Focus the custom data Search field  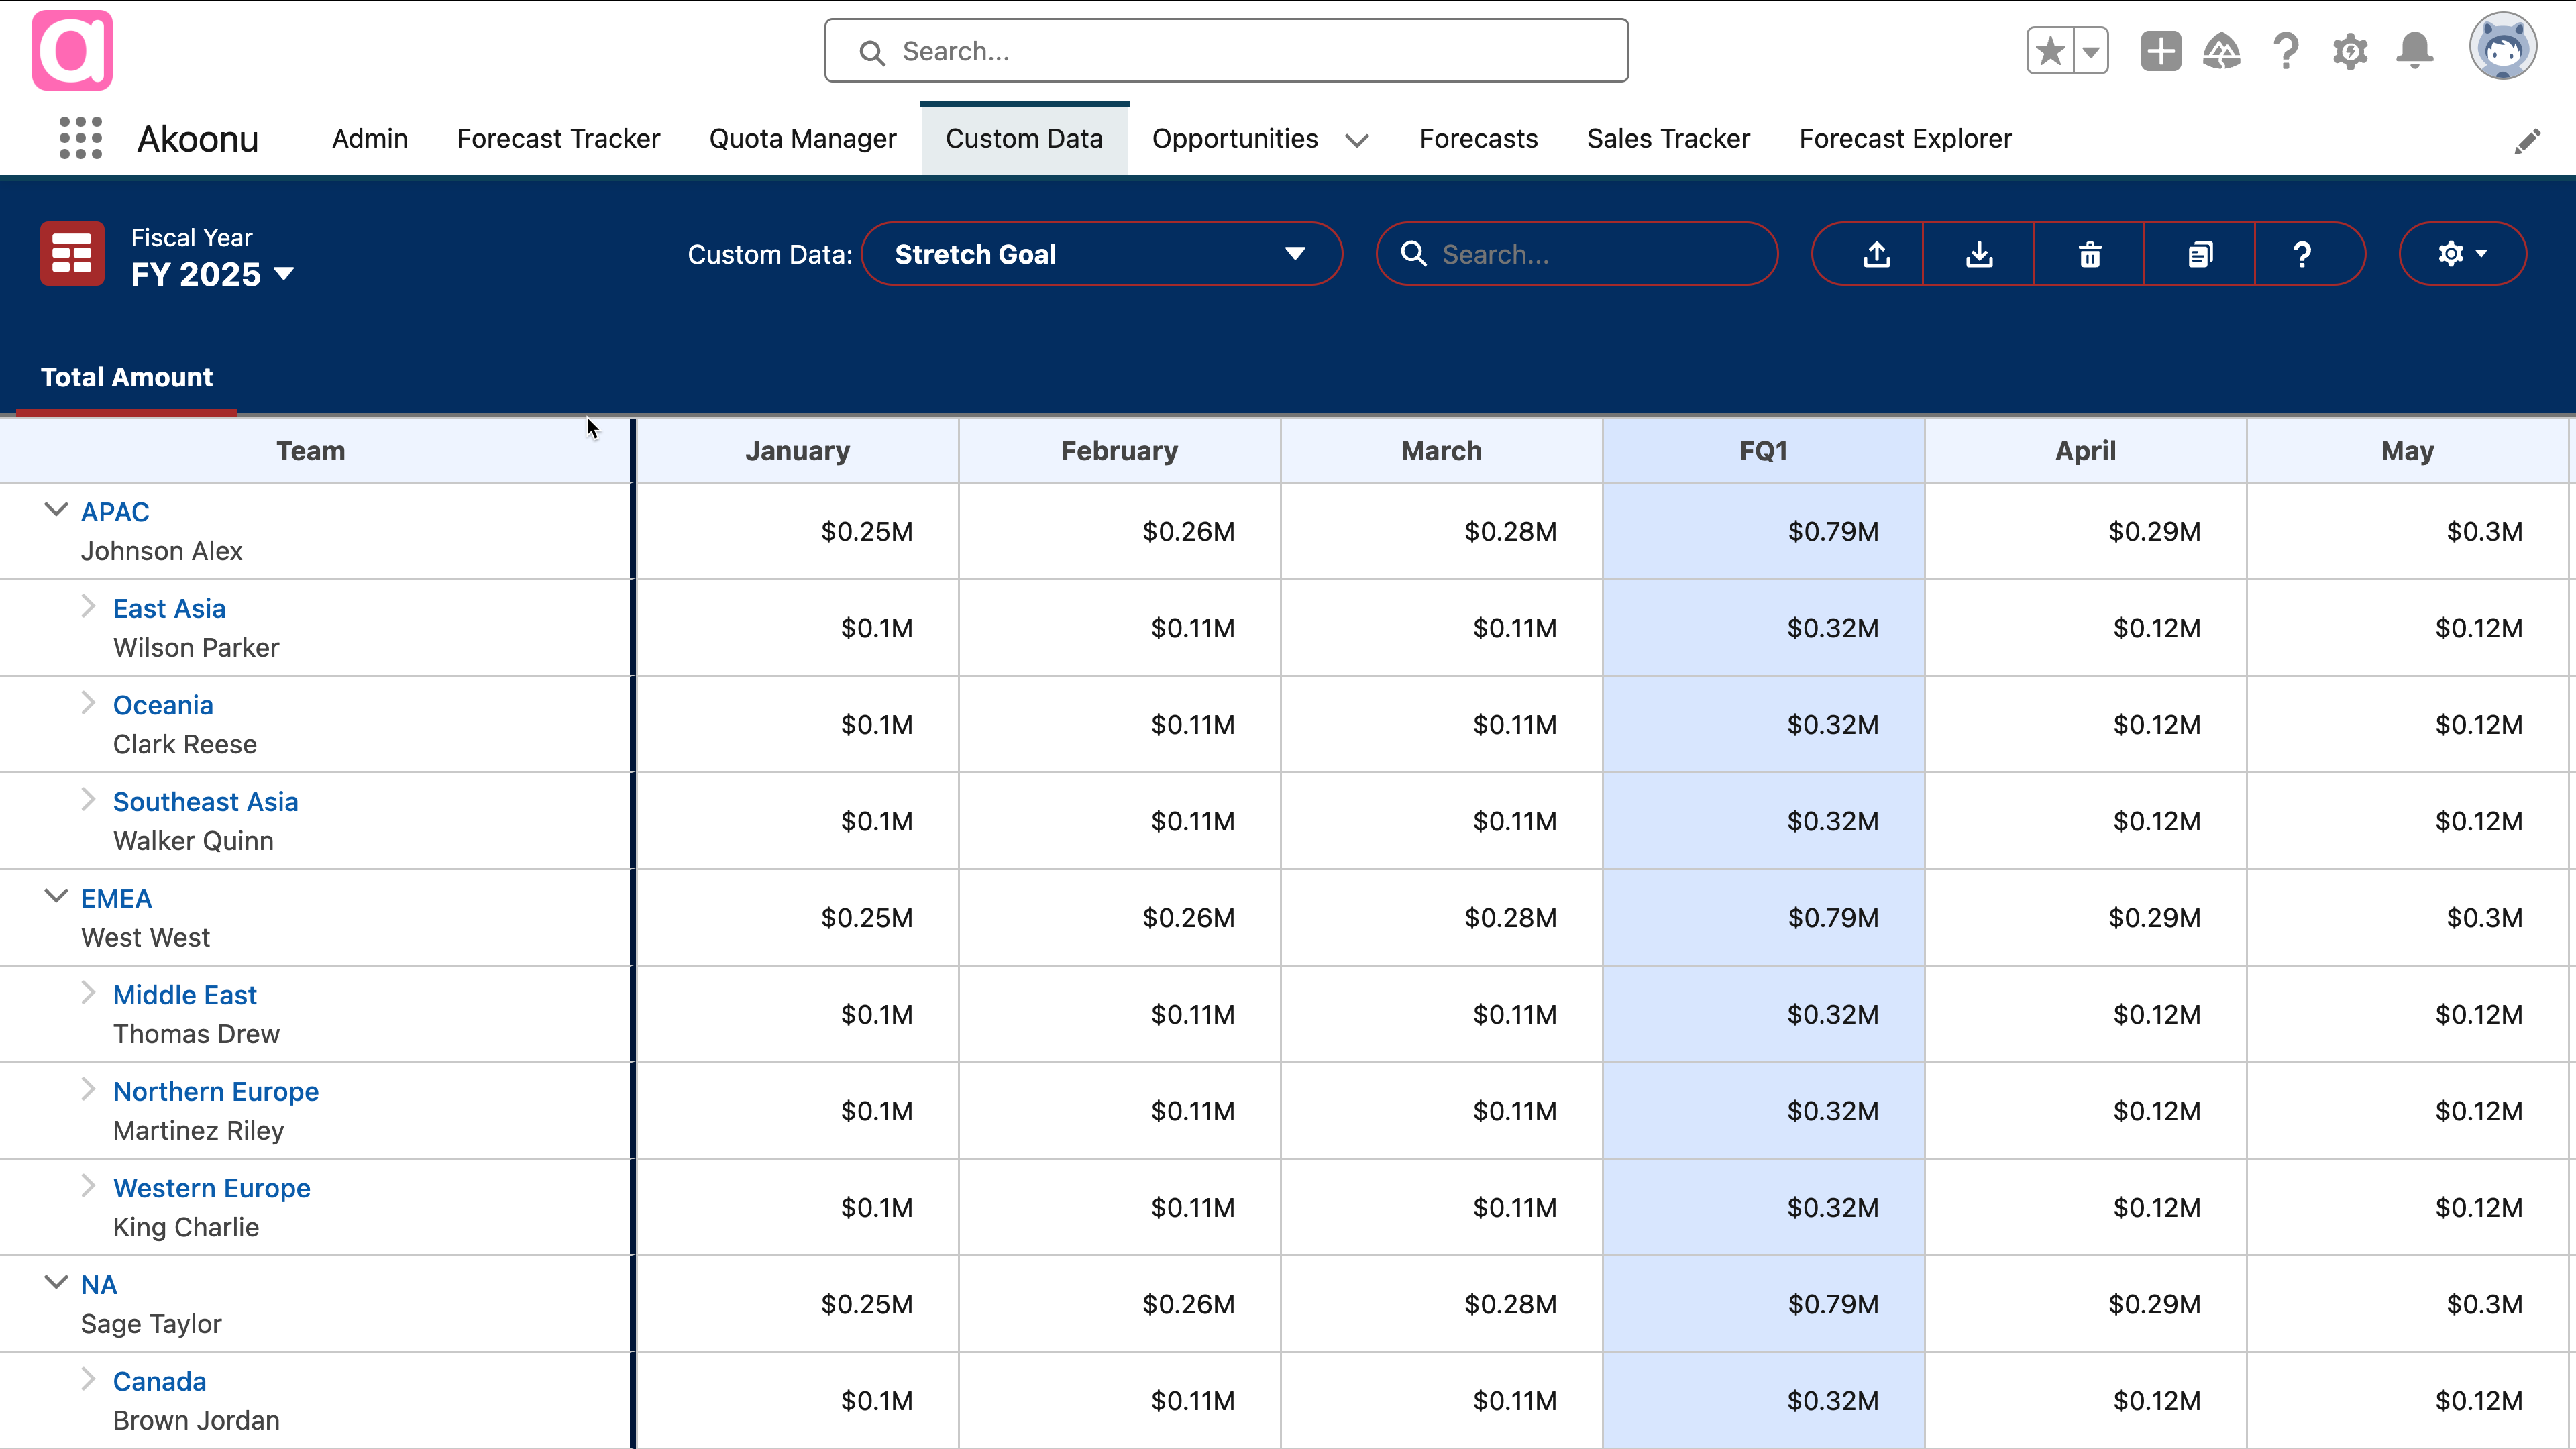click(1577, 254)
